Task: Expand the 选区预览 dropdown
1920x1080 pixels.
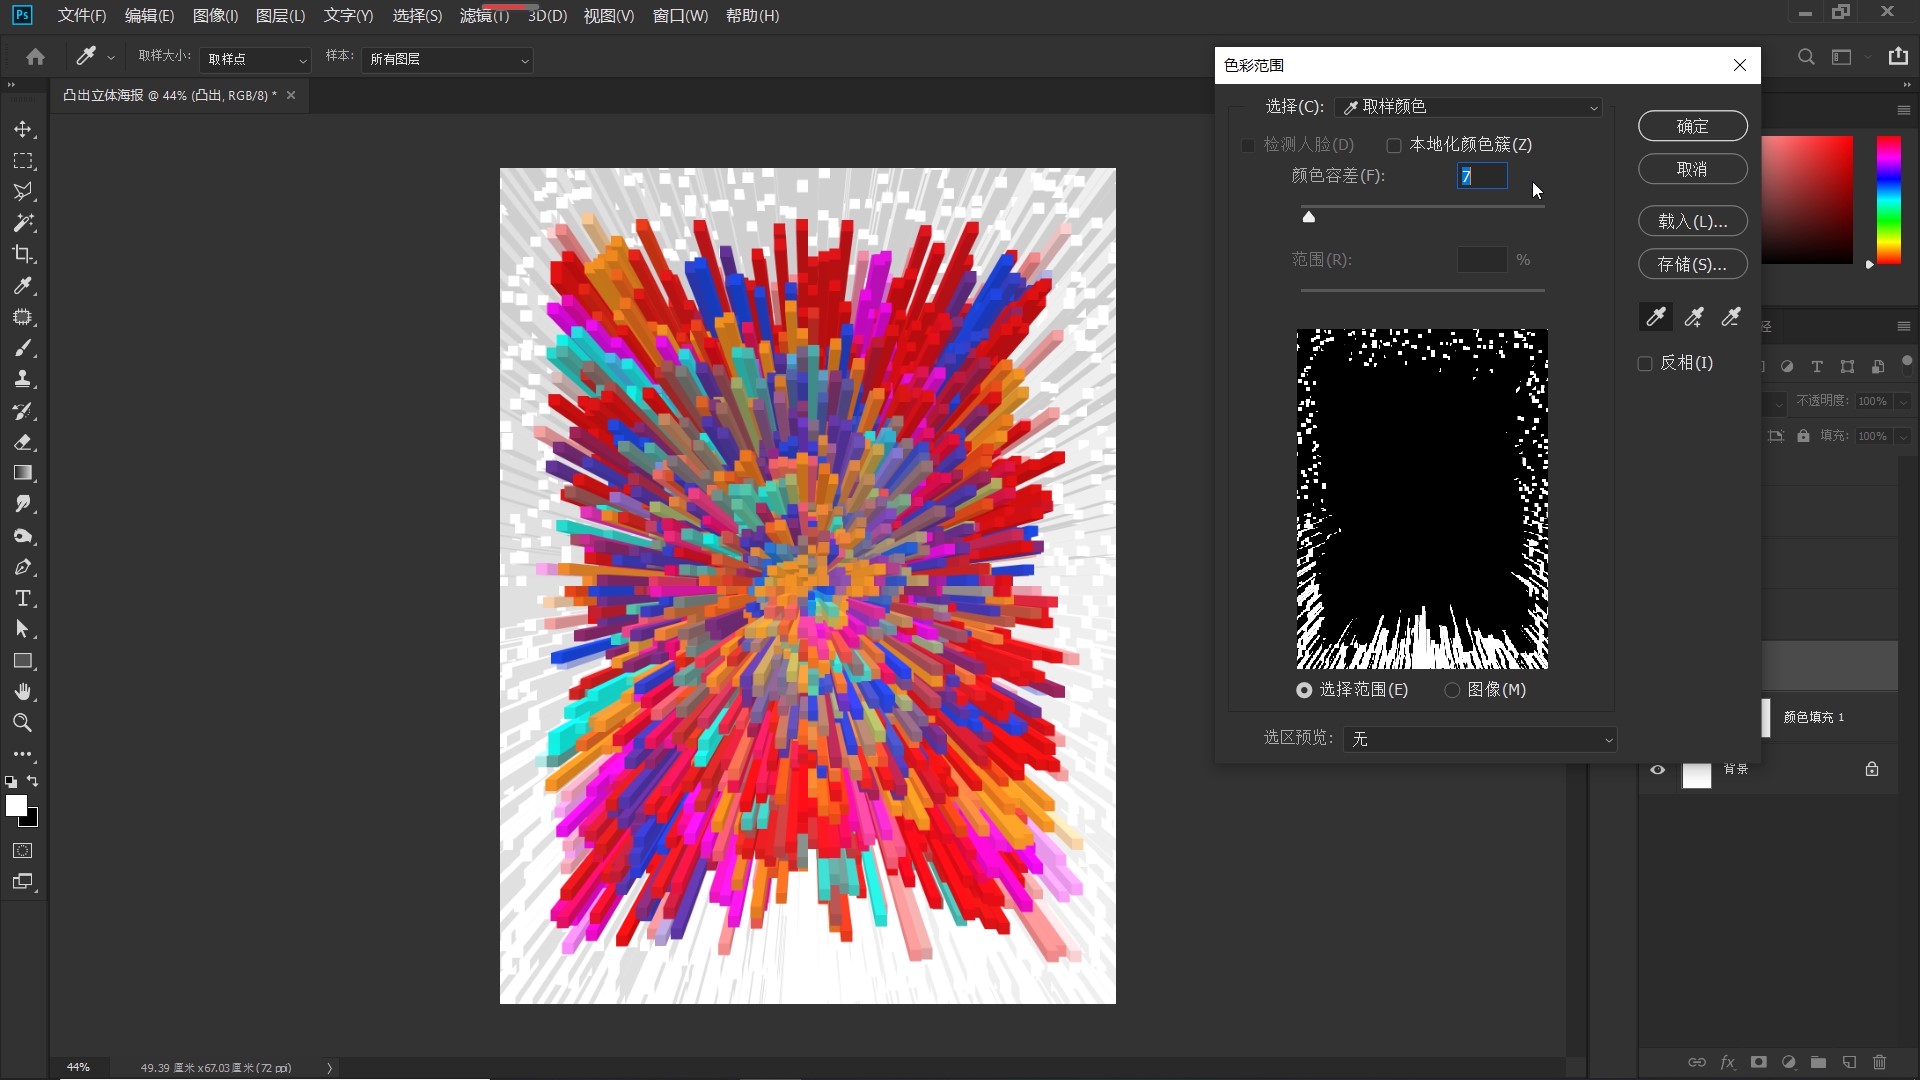Action: coord(1480,739)
